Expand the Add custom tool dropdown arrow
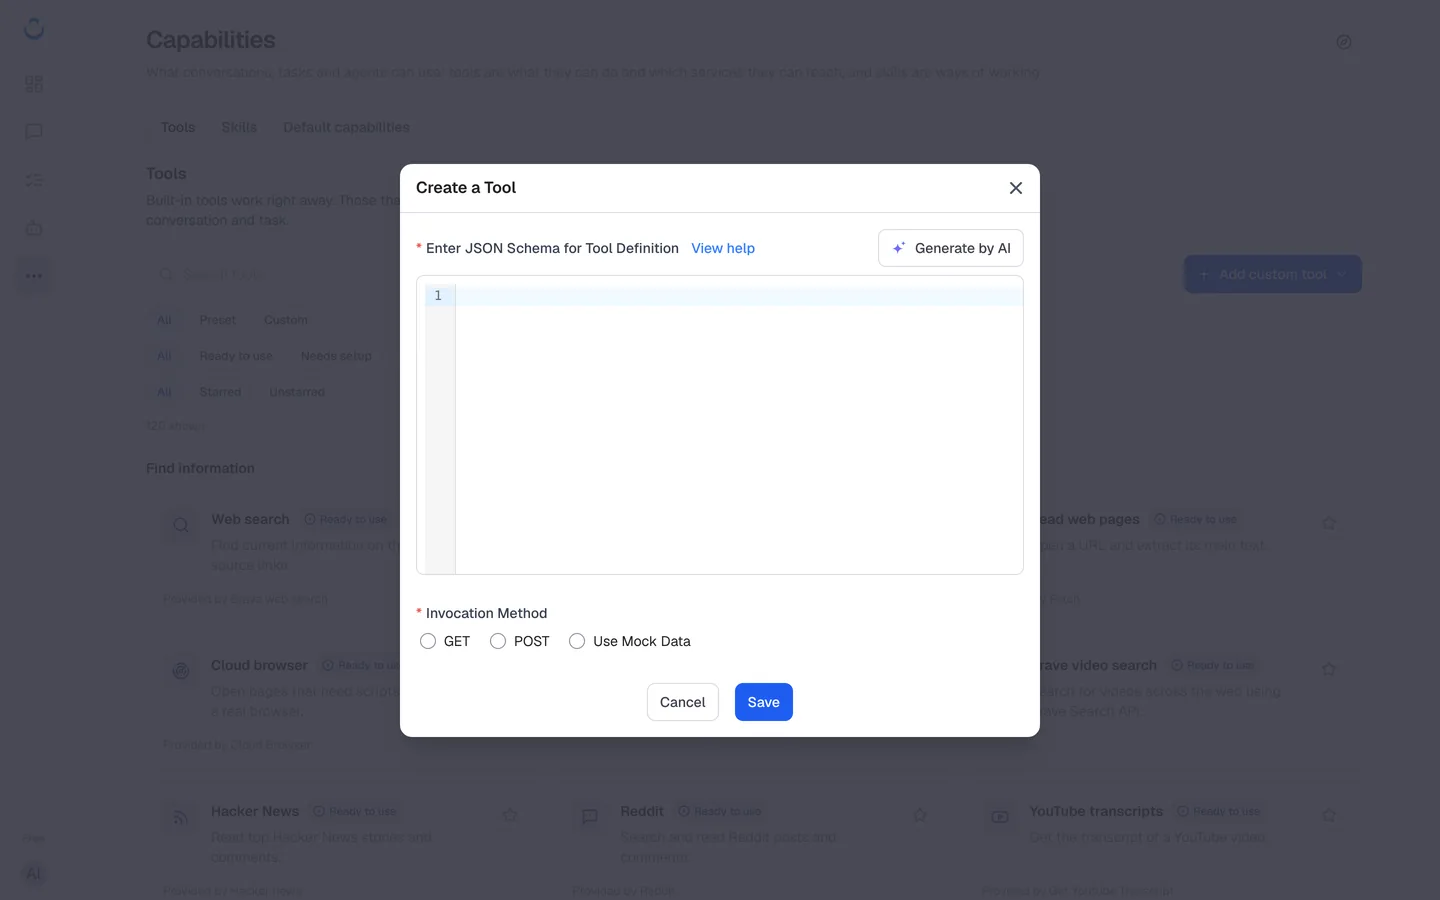Viewport: 1440px width, 900px height. point(1341,274)
